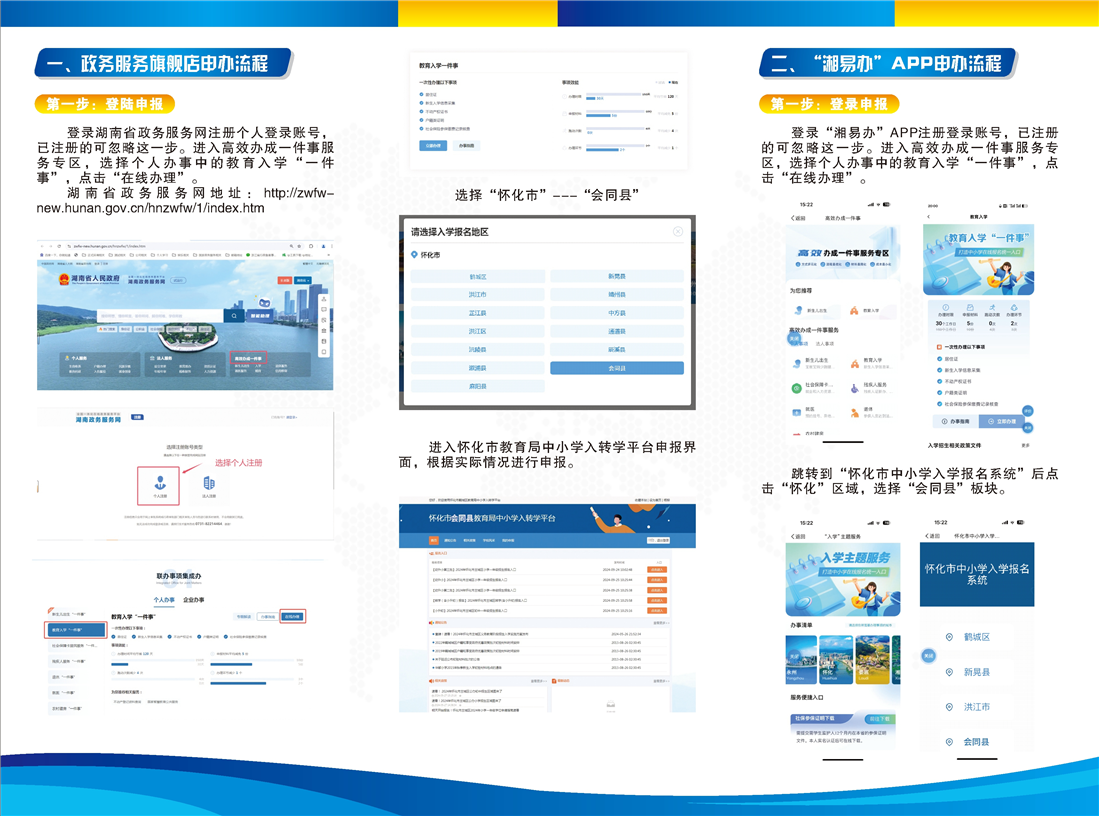Image resolution: width=1099 pixels, height=816 pixels.
Task: Close the 请选择入学报名地区 dialog
Action: pyautogui.click(x=678, y=231)
